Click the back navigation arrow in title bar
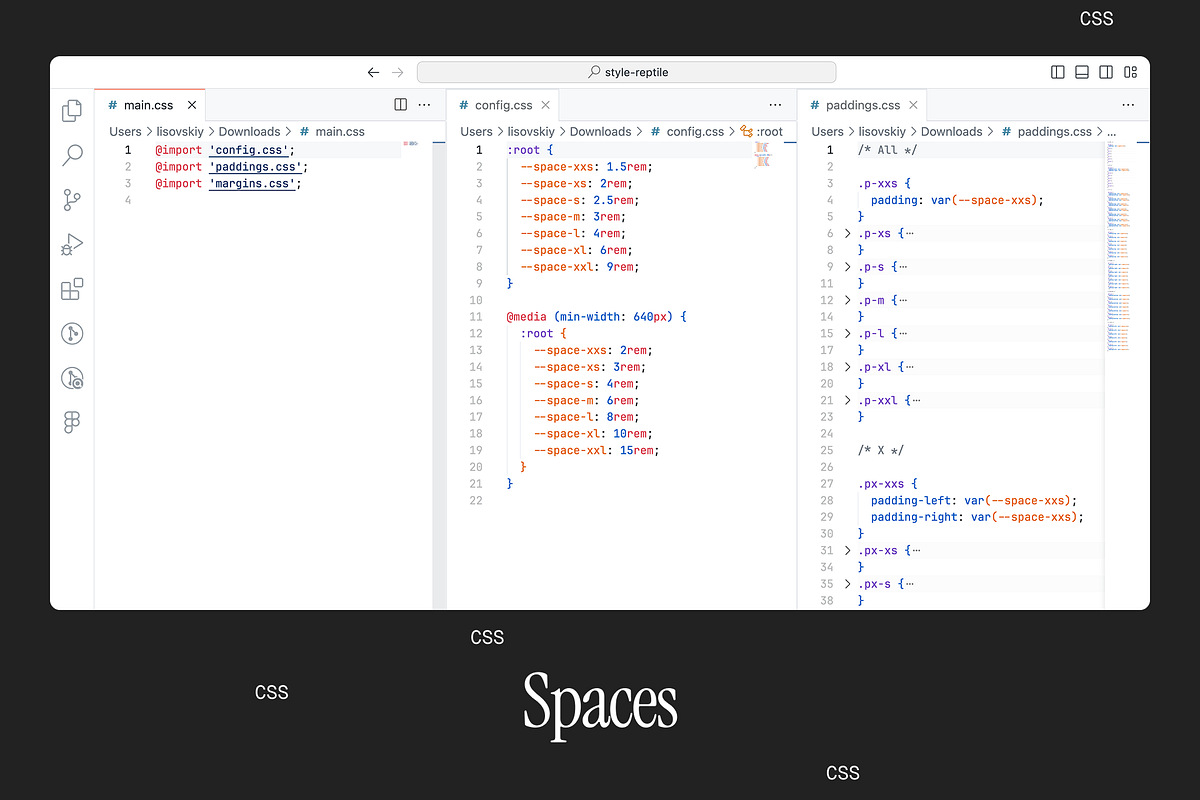This screenshot has width=1200, height=800. click(373, 72)
